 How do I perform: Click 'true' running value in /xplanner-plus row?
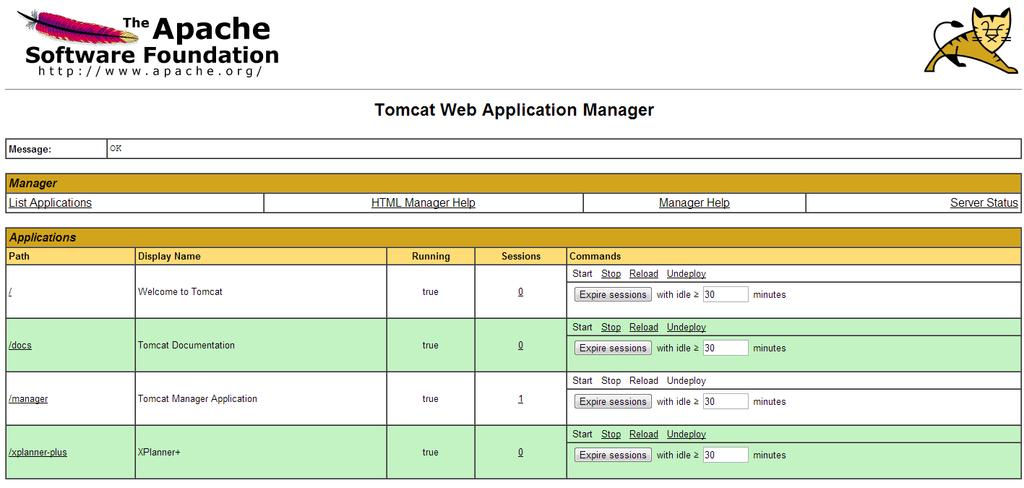430,452
